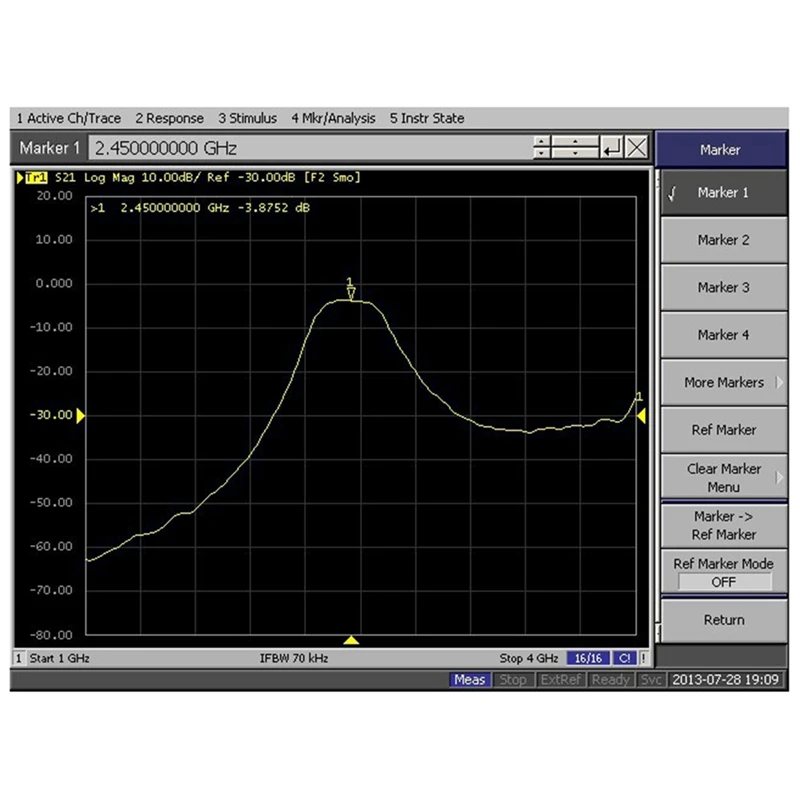Open the 5 Instr State menu
This screenshot has height=800, width=800.
[427, 118]
